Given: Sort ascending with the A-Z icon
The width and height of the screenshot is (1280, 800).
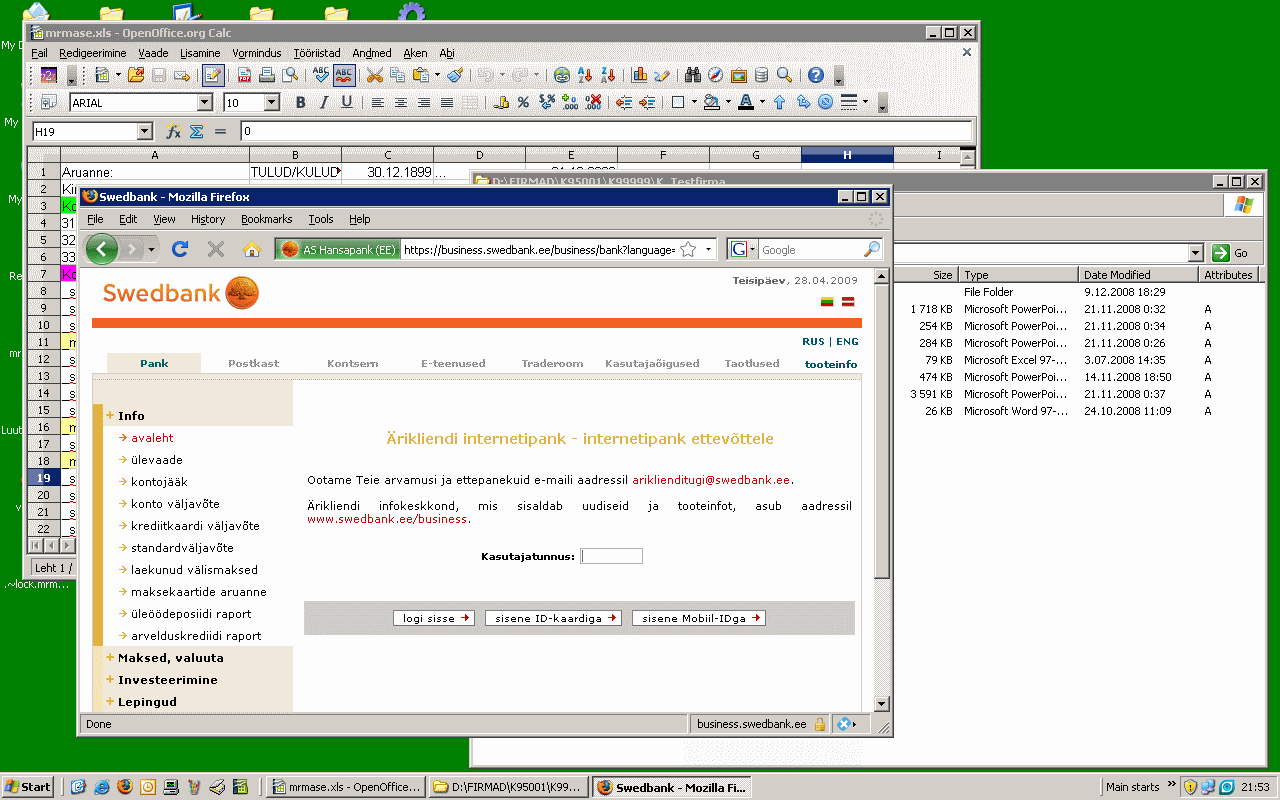Looking at the screenshot, I should [585, 75].
